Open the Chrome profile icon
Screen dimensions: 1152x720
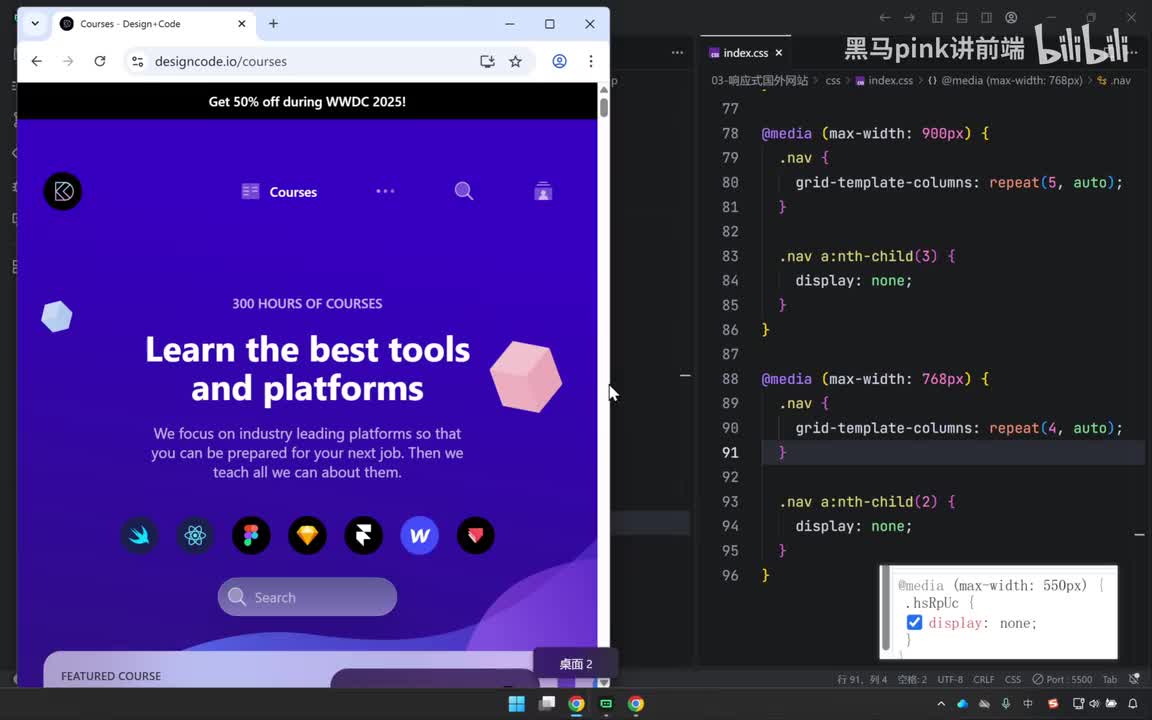pos(559,61)
